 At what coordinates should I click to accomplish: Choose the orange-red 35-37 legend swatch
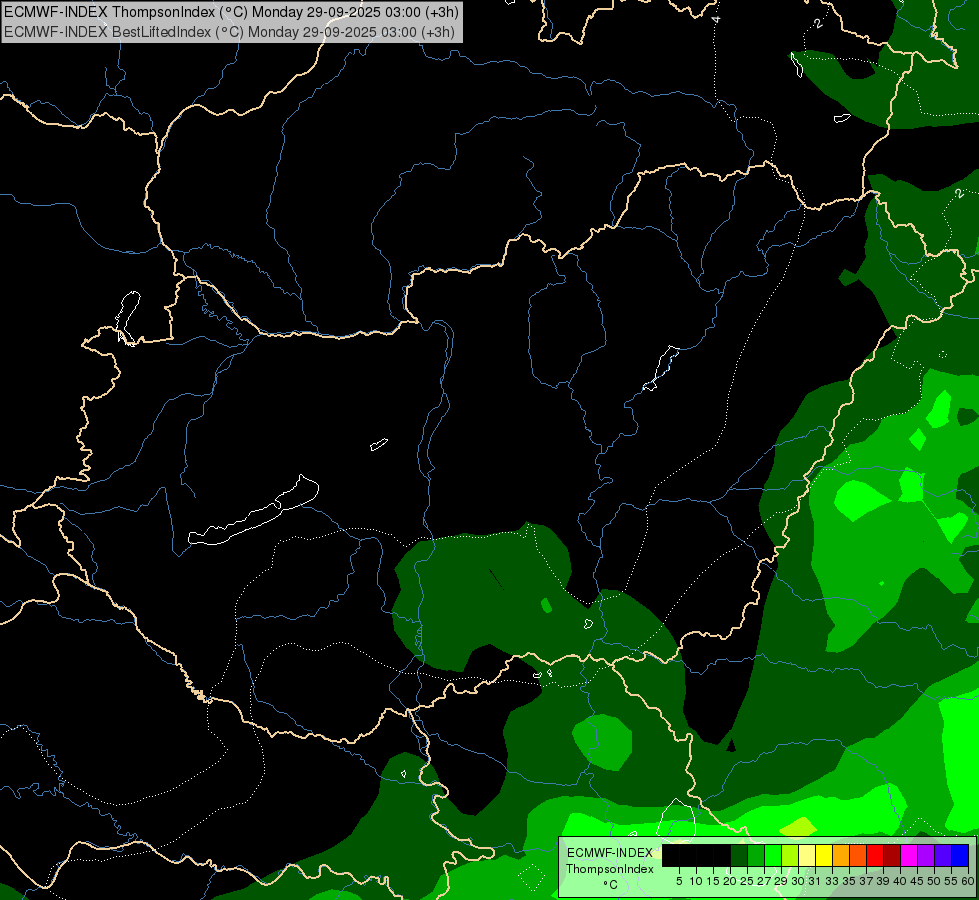(857, 855)
